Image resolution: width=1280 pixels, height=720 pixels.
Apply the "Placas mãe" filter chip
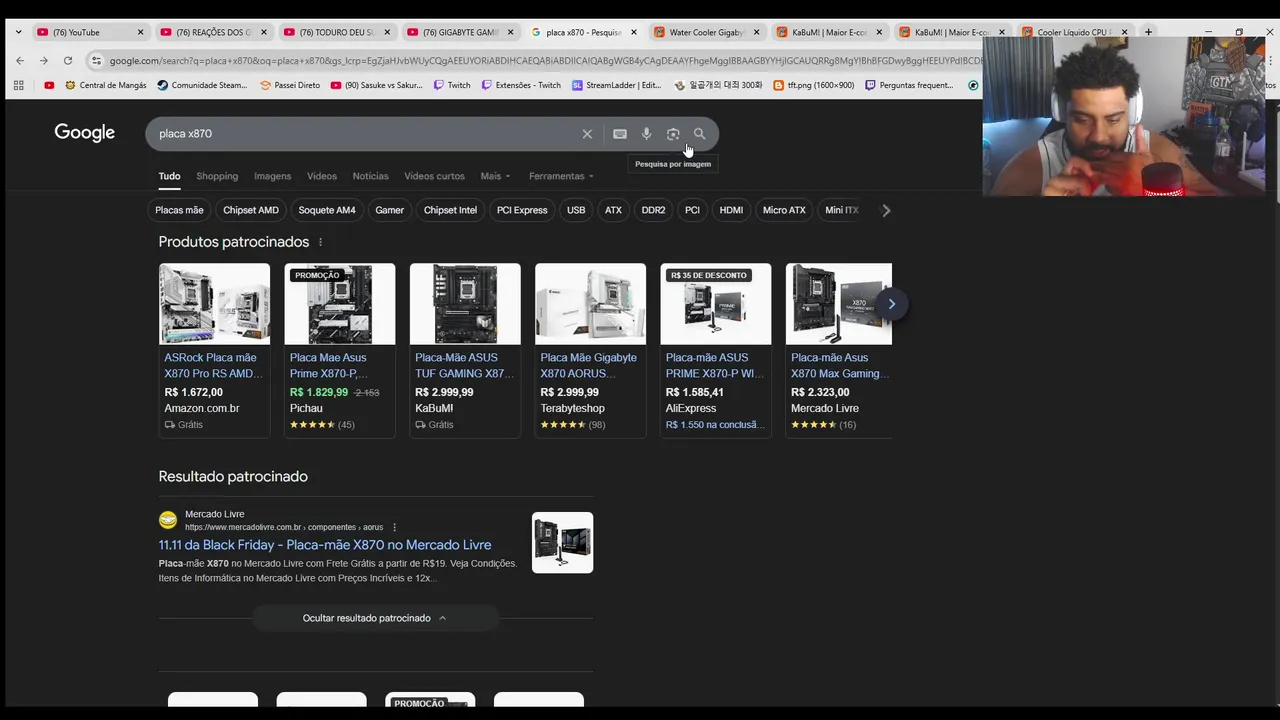[179, 210]
